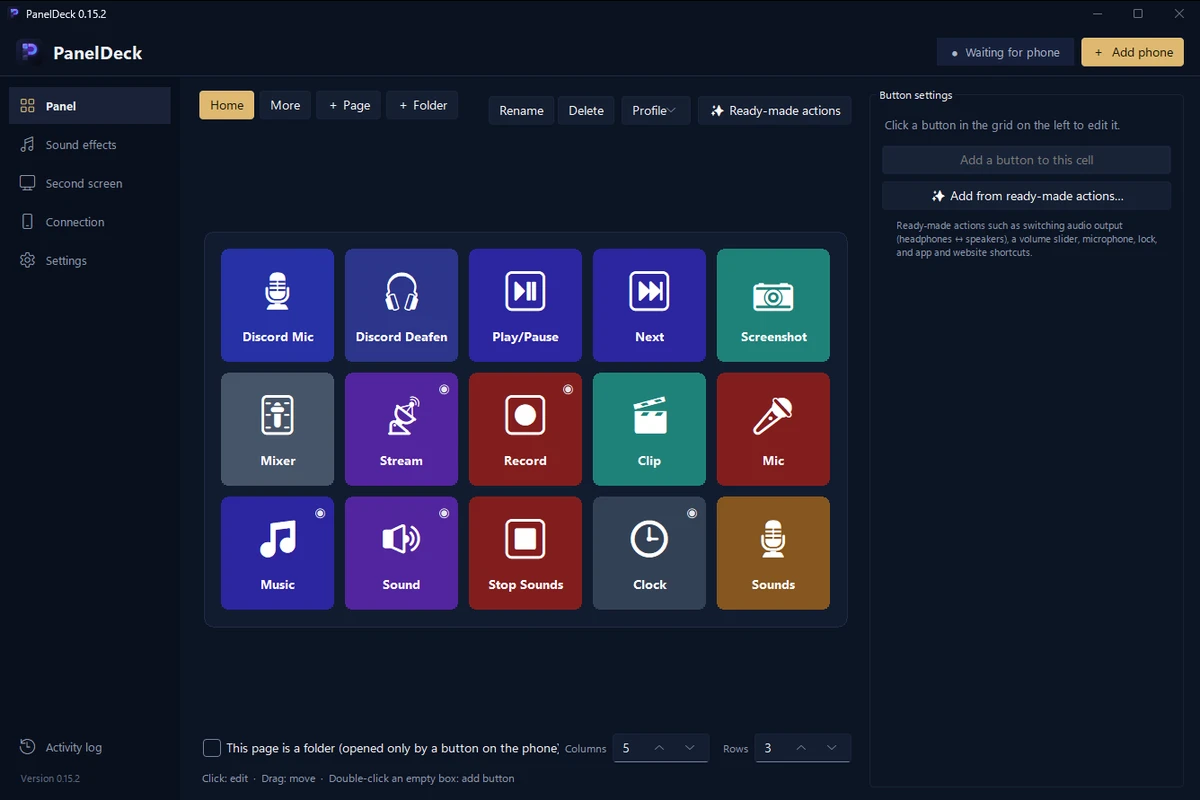1200x800 pixels.
Task: Click the Play/Pause tile in the grid
Action: click(525, 305)
